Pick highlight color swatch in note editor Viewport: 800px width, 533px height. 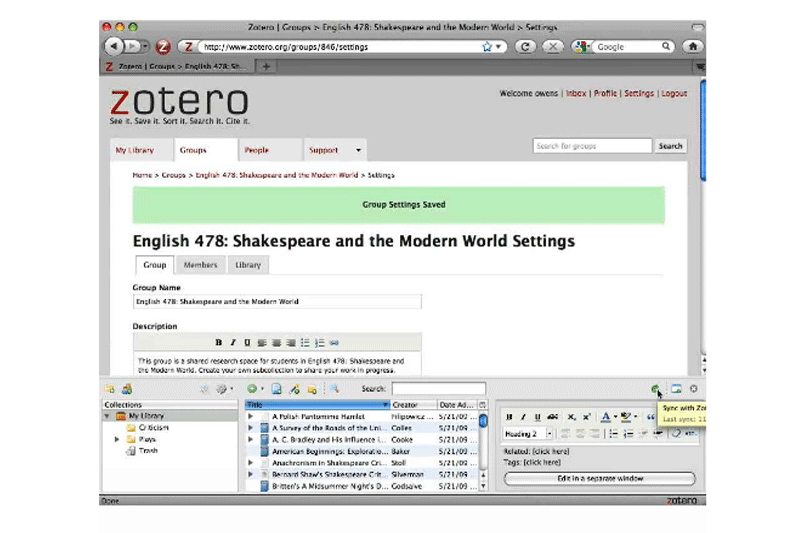tap(626, 417)
